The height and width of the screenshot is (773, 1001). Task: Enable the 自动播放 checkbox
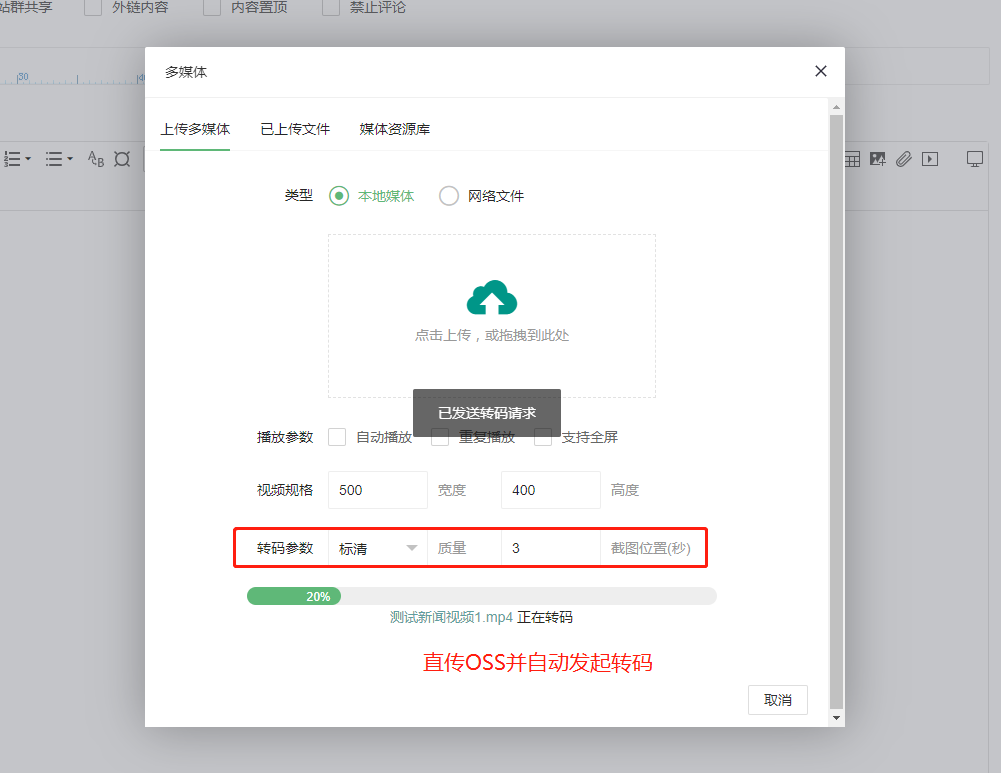click(x=337, y=437)
